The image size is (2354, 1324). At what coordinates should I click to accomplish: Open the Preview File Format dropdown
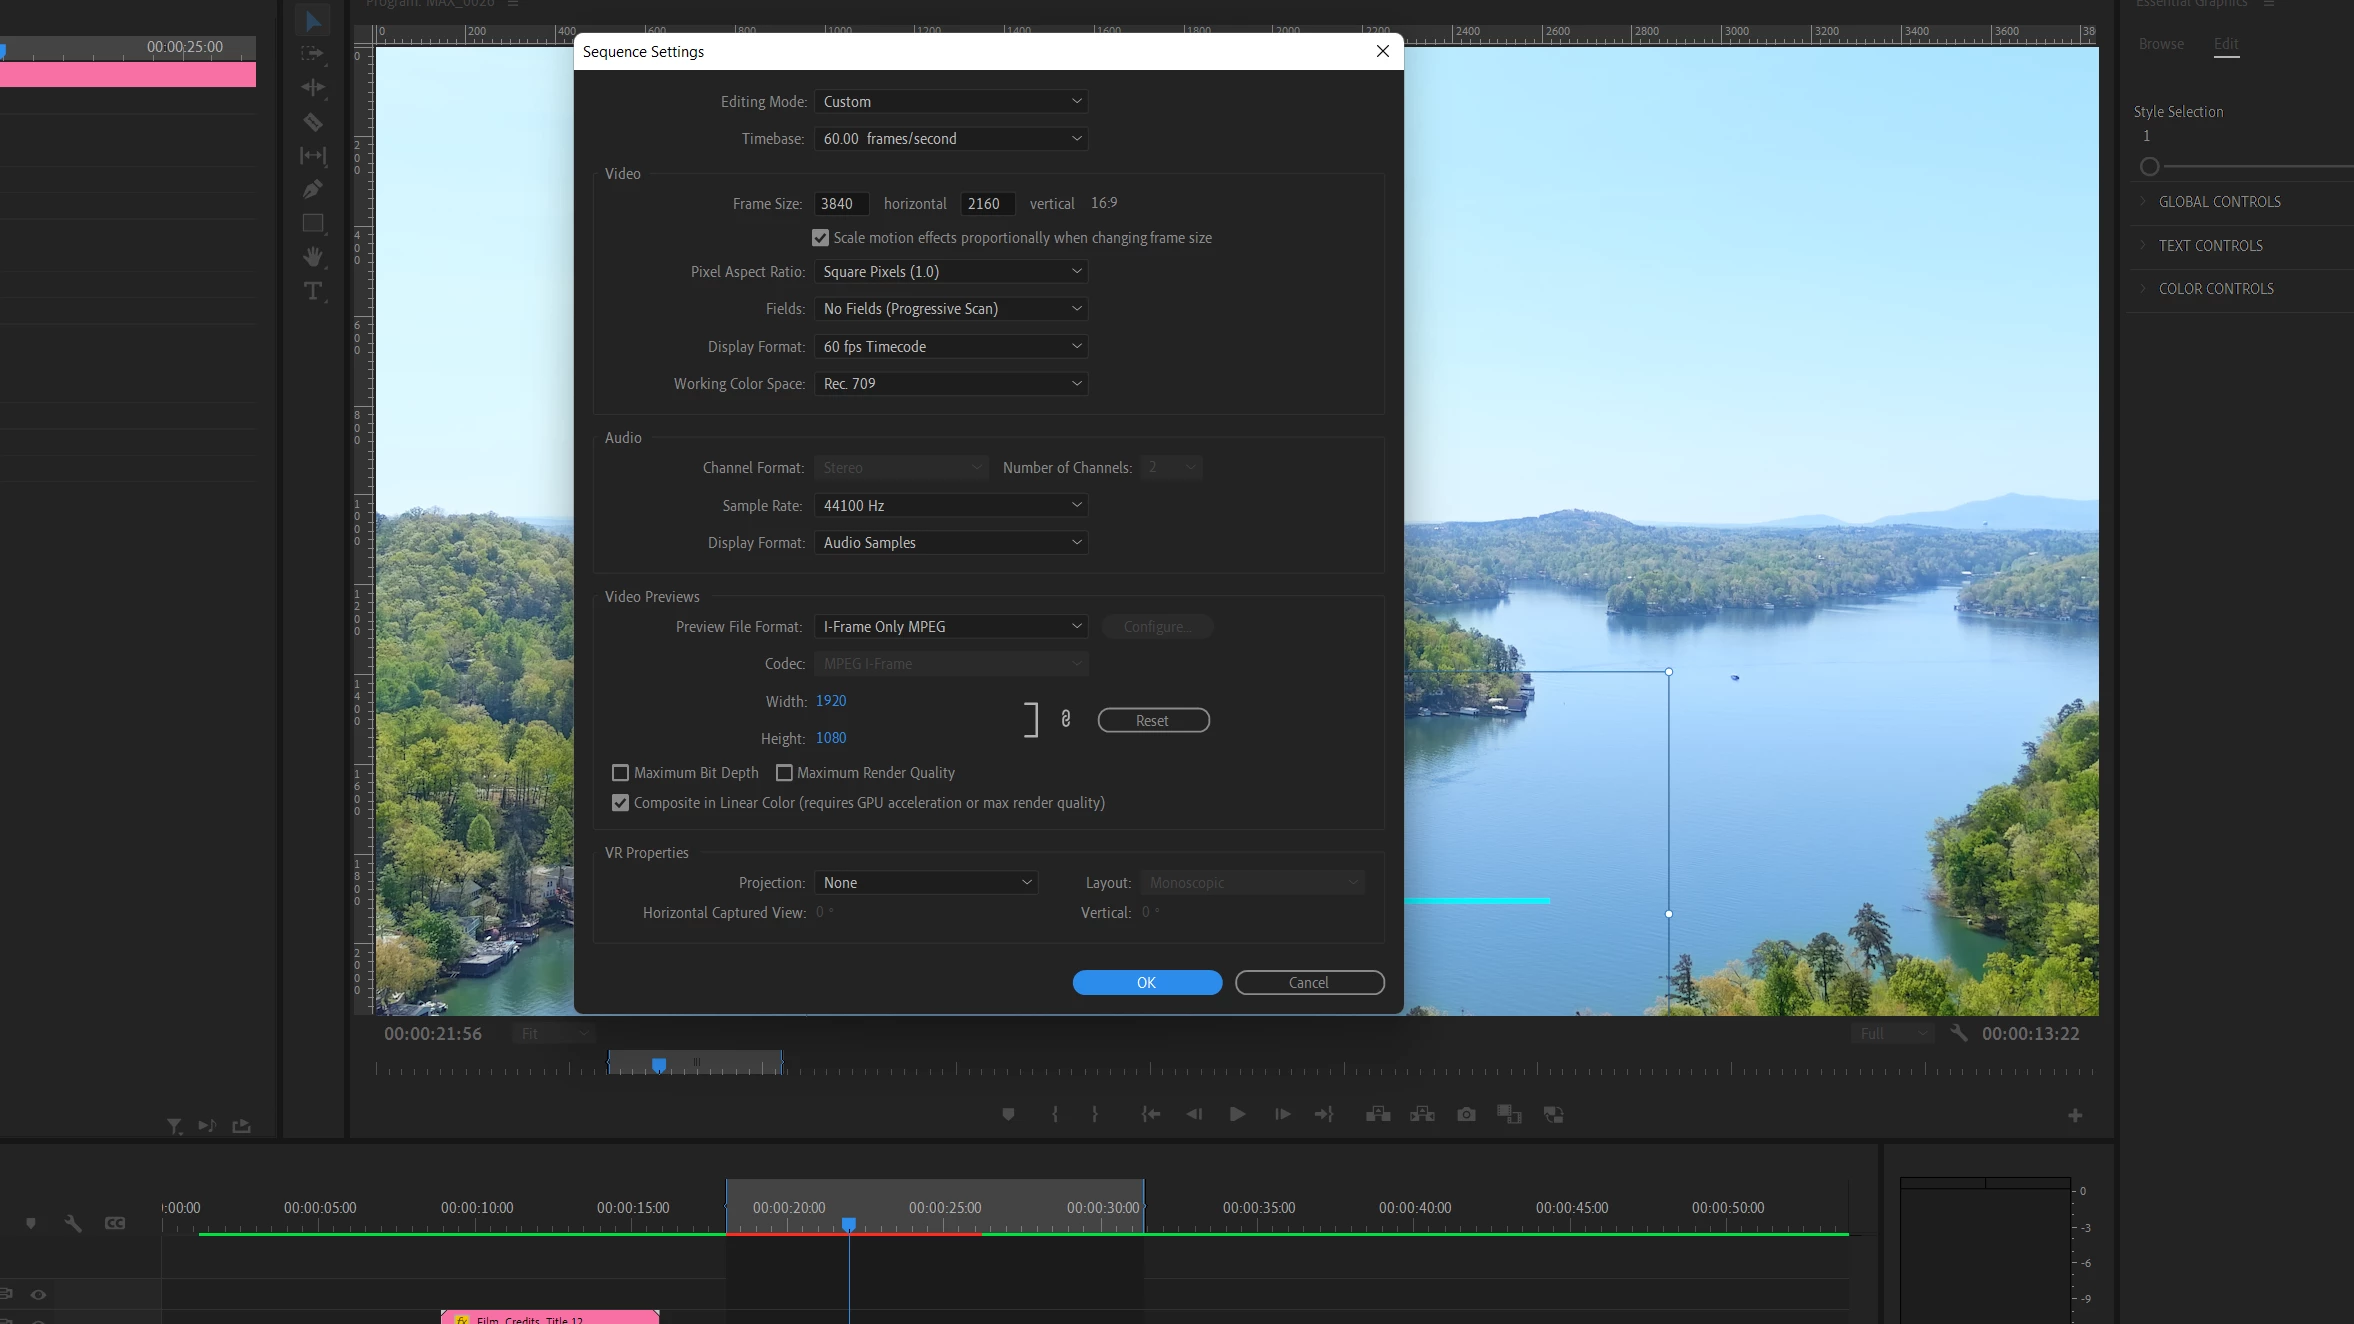[x=950, y=627]
